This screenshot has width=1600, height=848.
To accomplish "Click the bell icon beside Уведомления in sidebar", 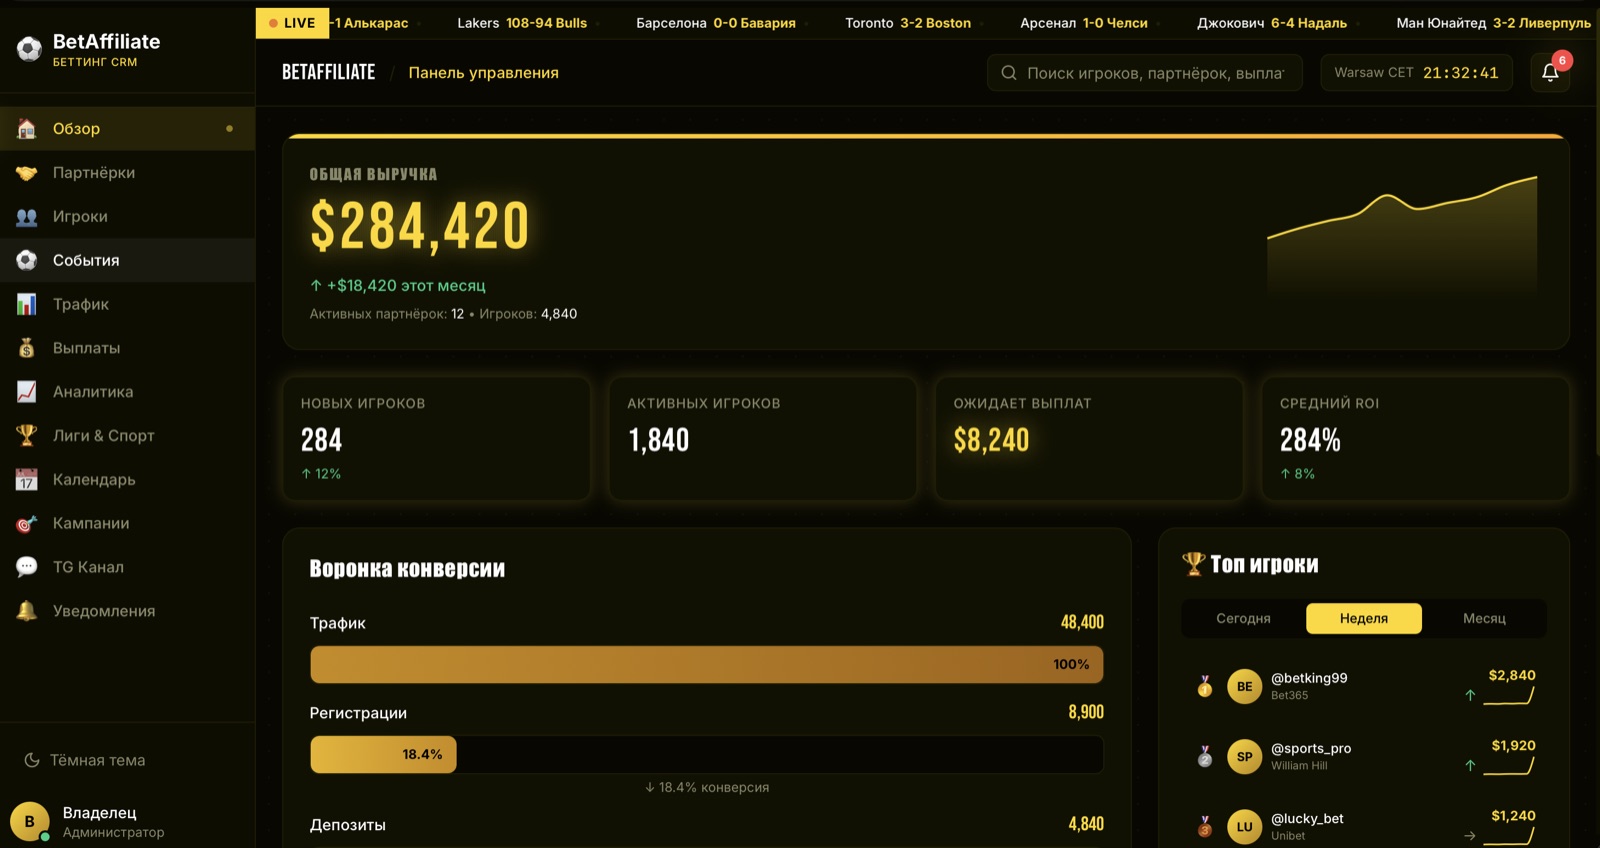I will 27,611.
